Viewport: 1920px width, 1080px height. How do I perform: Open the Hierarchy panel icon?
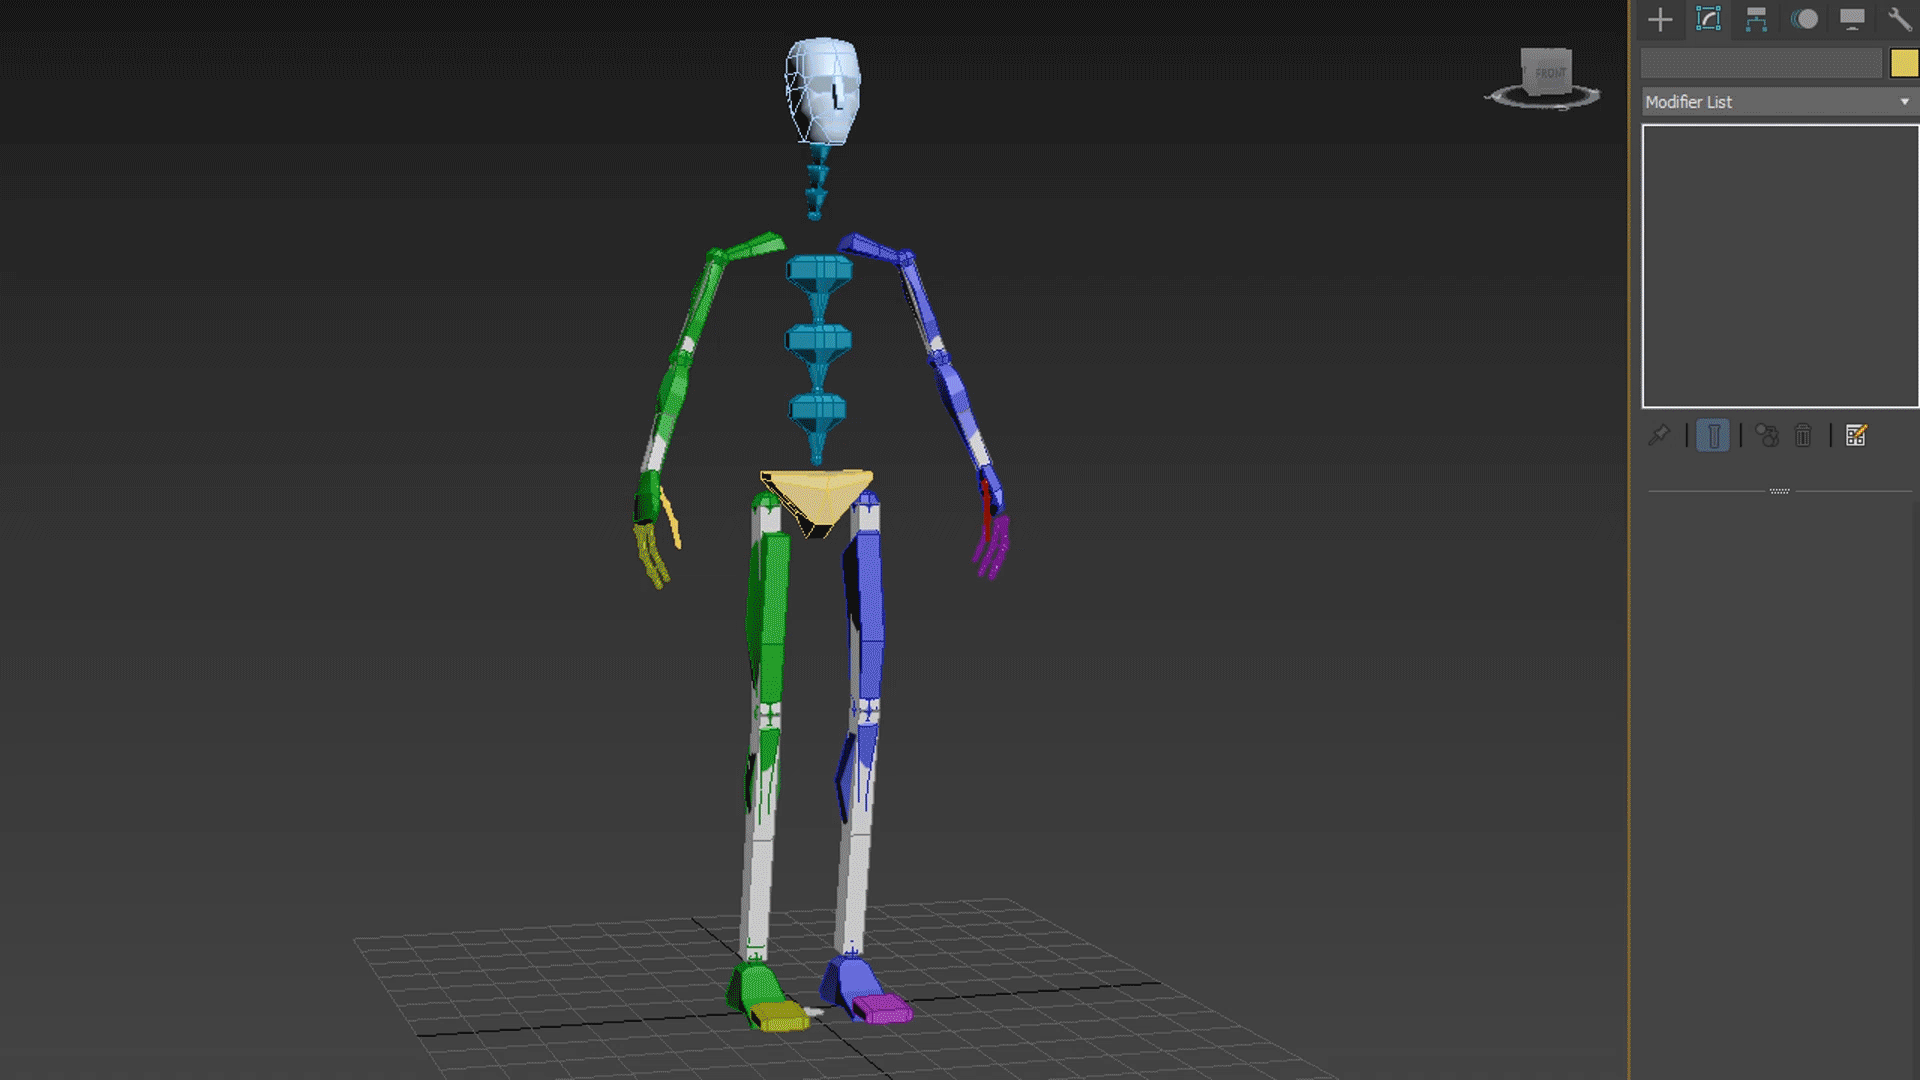(1756, 19)
